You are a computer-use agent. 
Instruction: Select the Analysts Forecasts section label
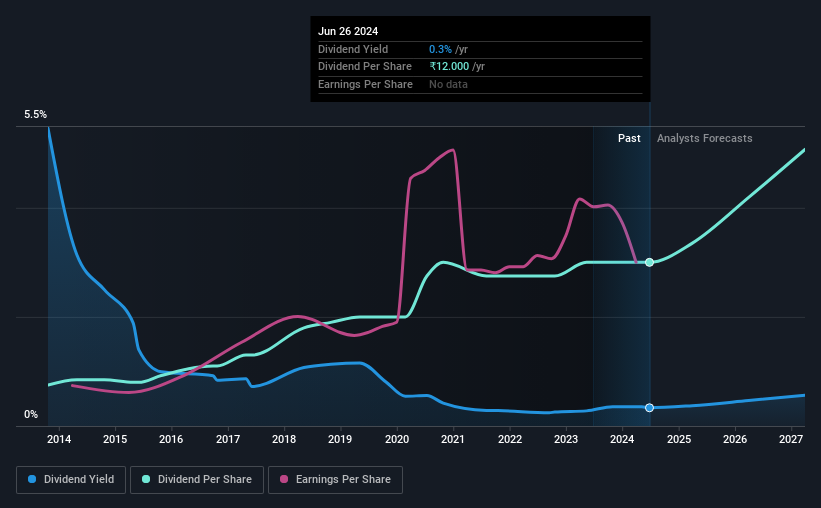(704, 138)
